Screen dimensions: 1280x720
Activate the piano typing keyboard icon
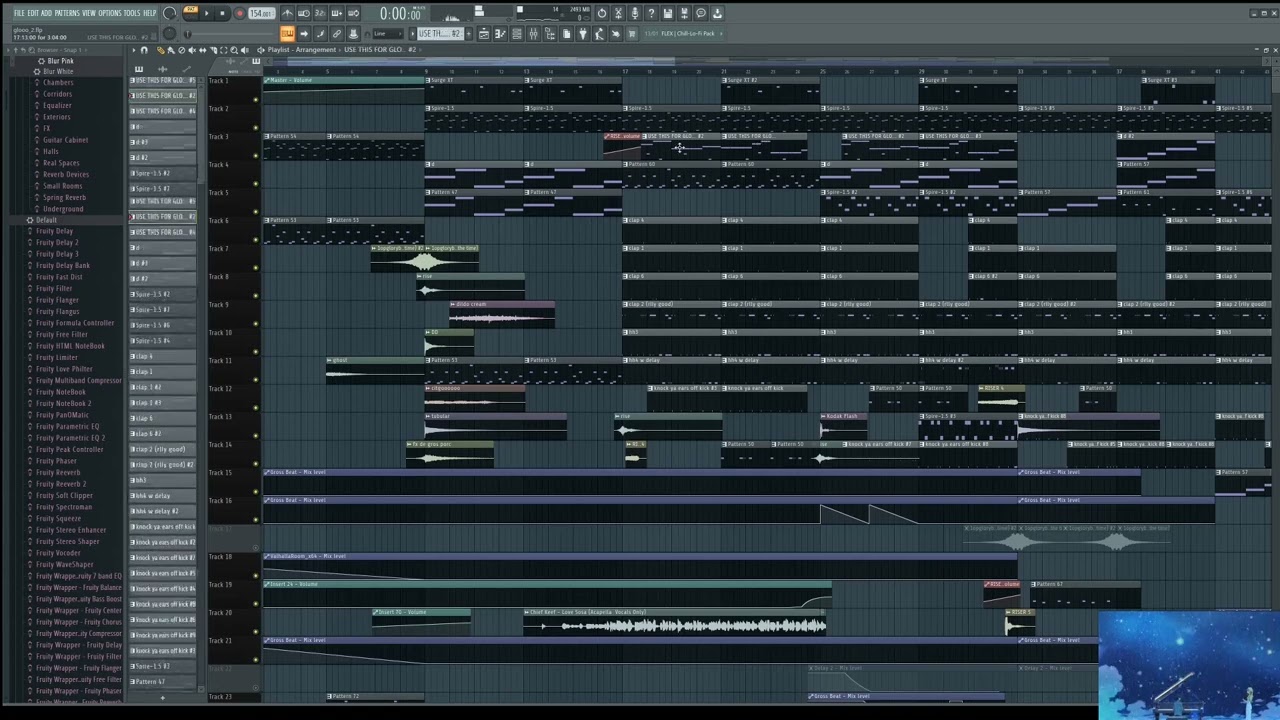pyautogui.click(x=287, y=33)
